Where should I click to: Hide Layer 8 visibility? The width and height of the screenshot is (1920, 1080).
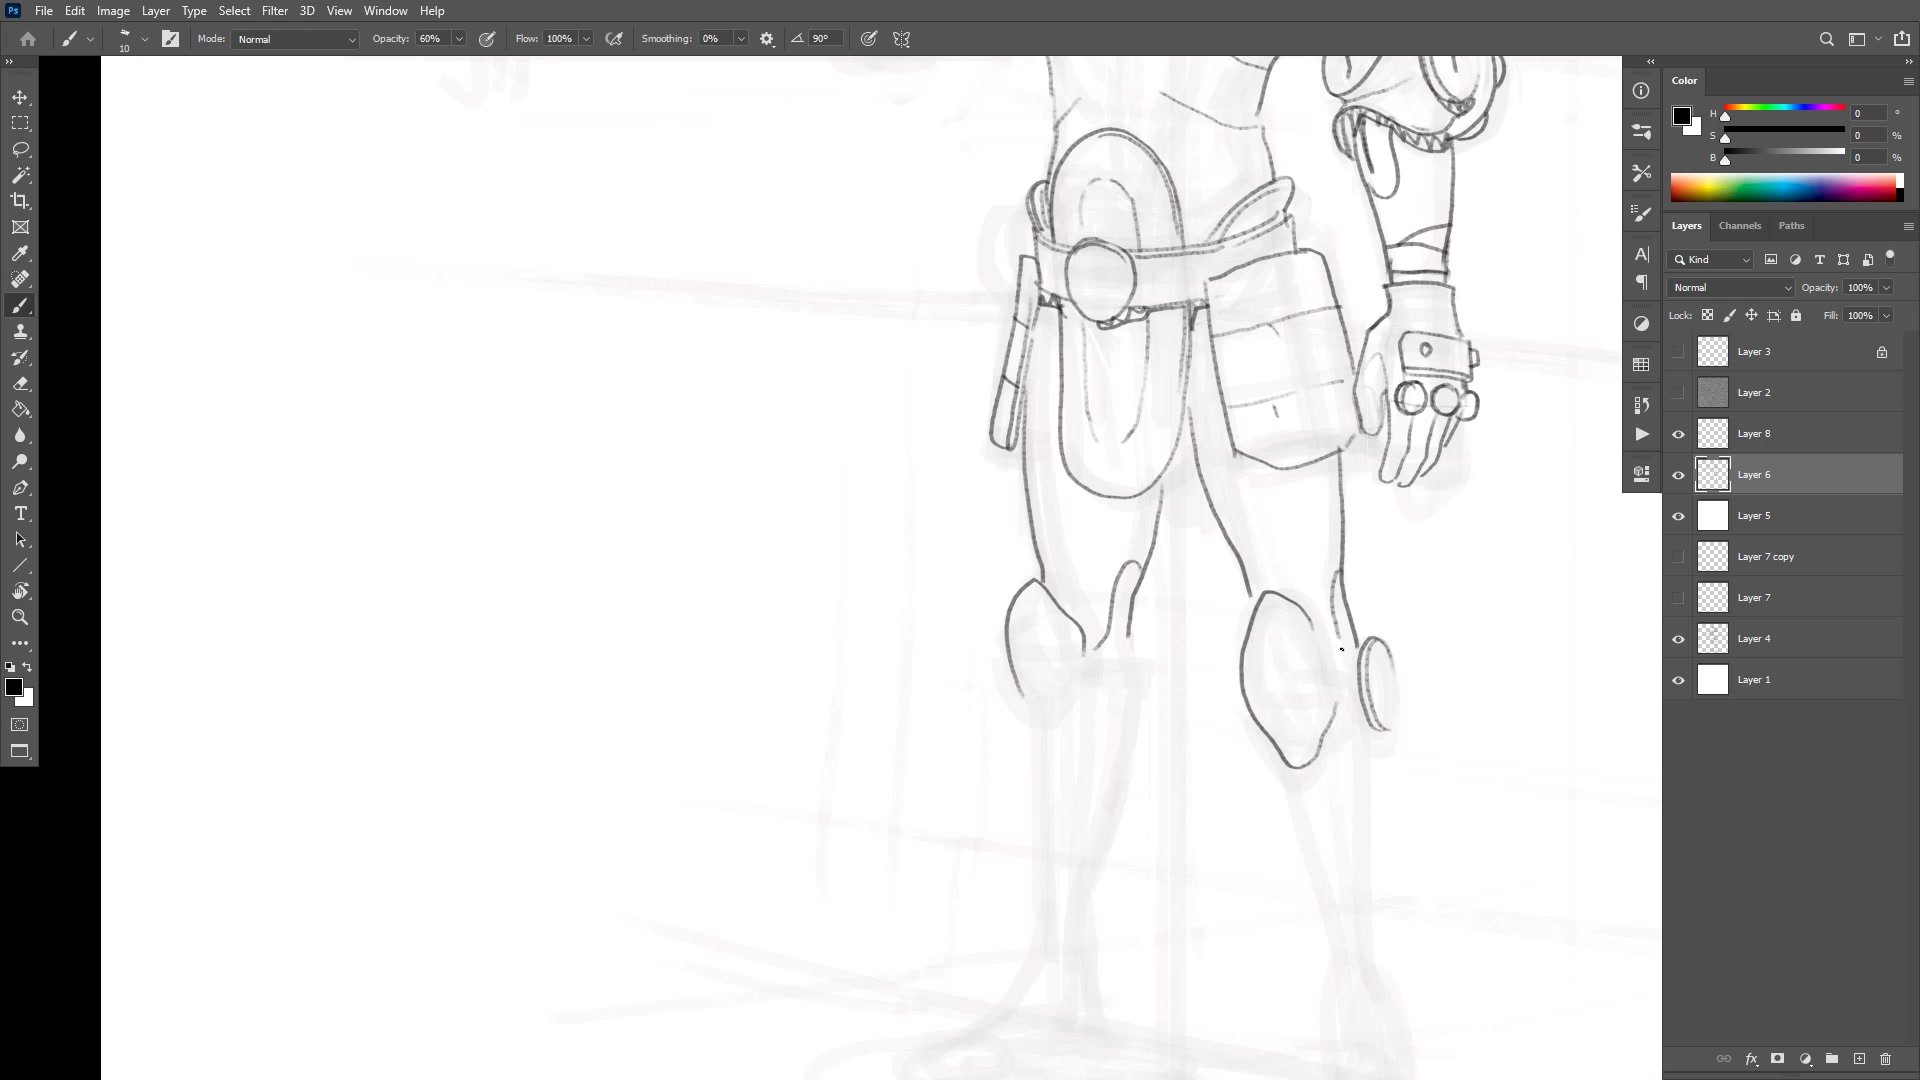click(x=1678, y=434)
